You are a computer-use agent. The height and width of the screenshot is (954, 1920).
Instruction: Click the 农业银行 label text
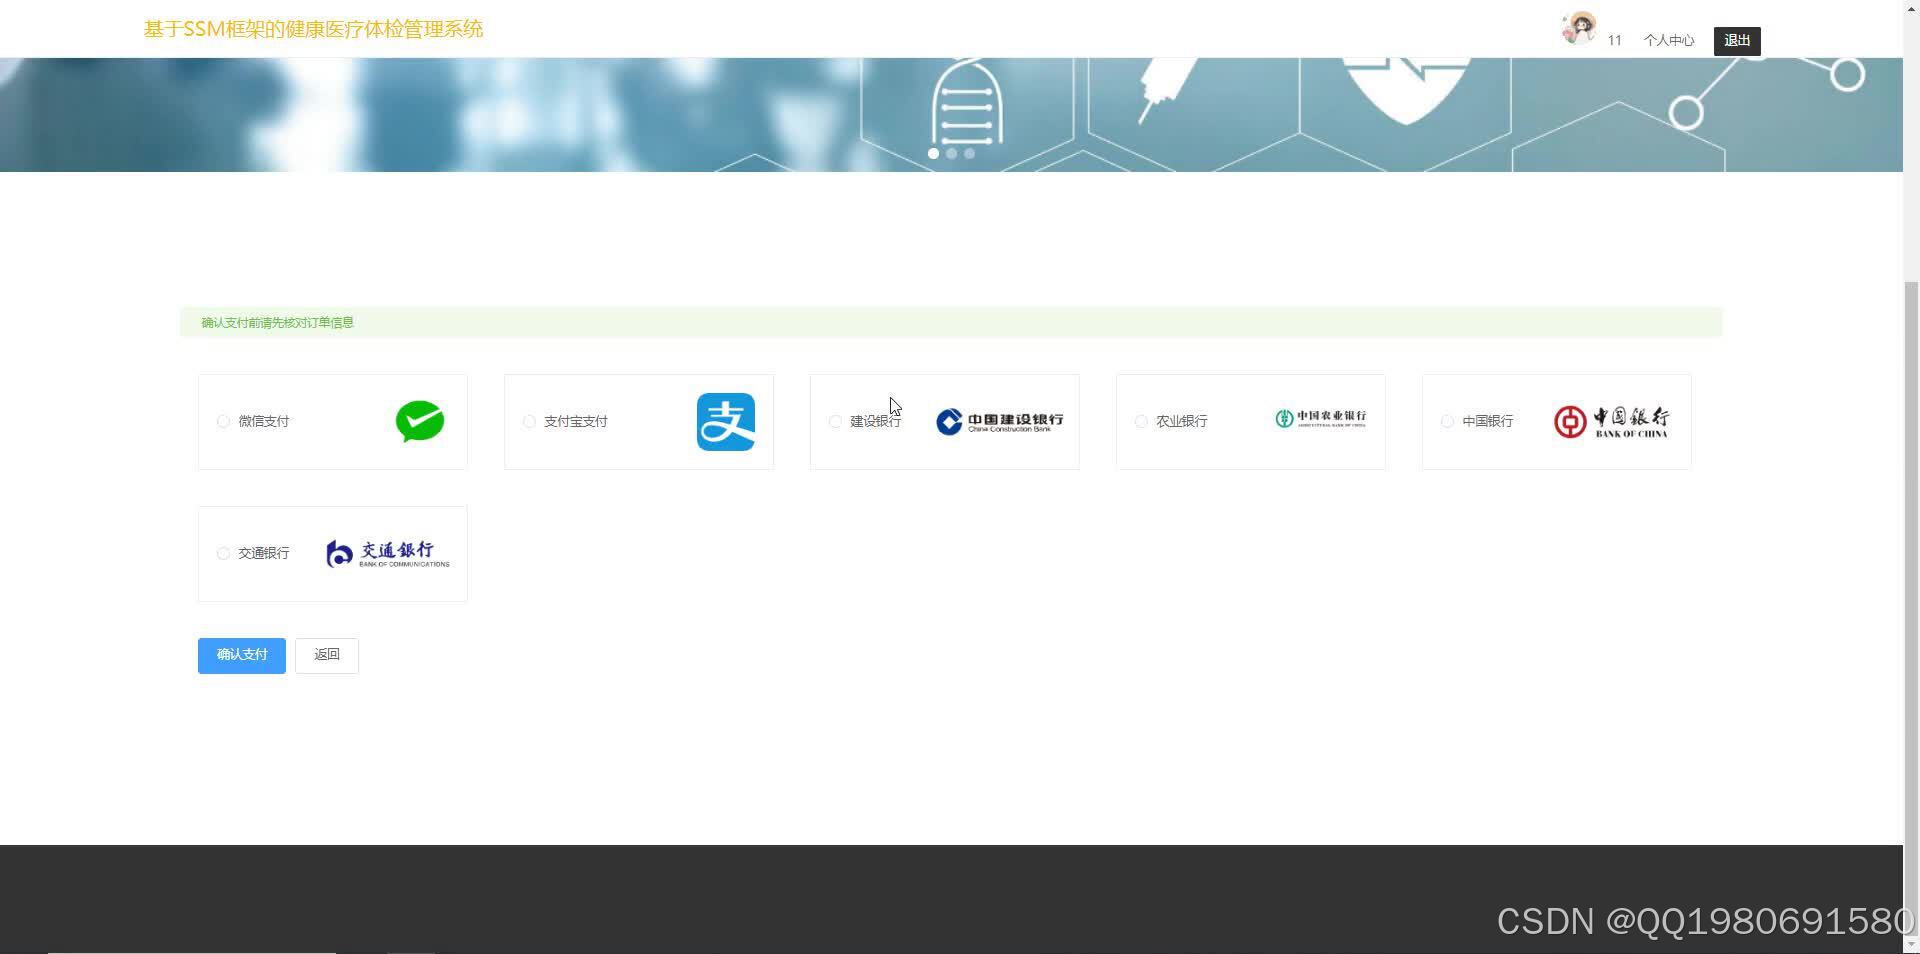pos(1182,422)
